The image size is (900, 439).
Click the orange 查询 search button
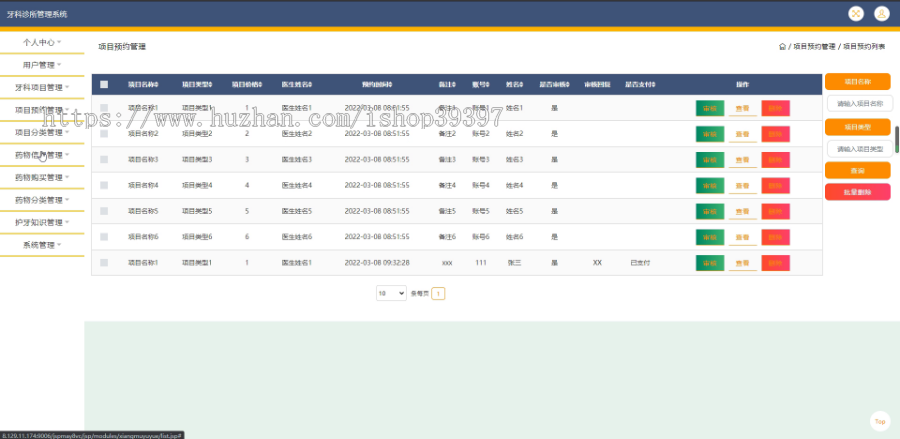858,170
